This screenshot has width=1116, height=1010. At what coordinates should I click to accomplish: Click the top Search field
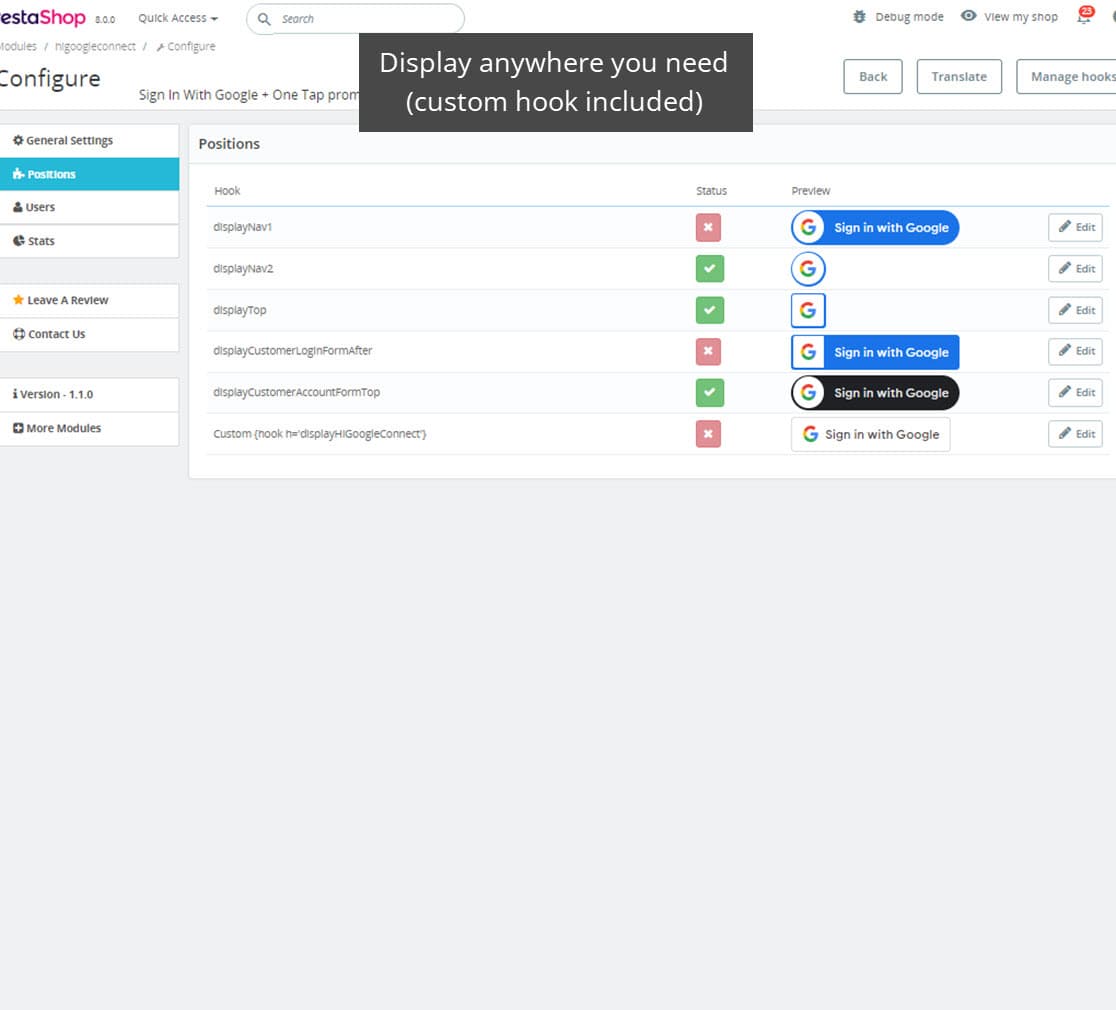(355, 19)
